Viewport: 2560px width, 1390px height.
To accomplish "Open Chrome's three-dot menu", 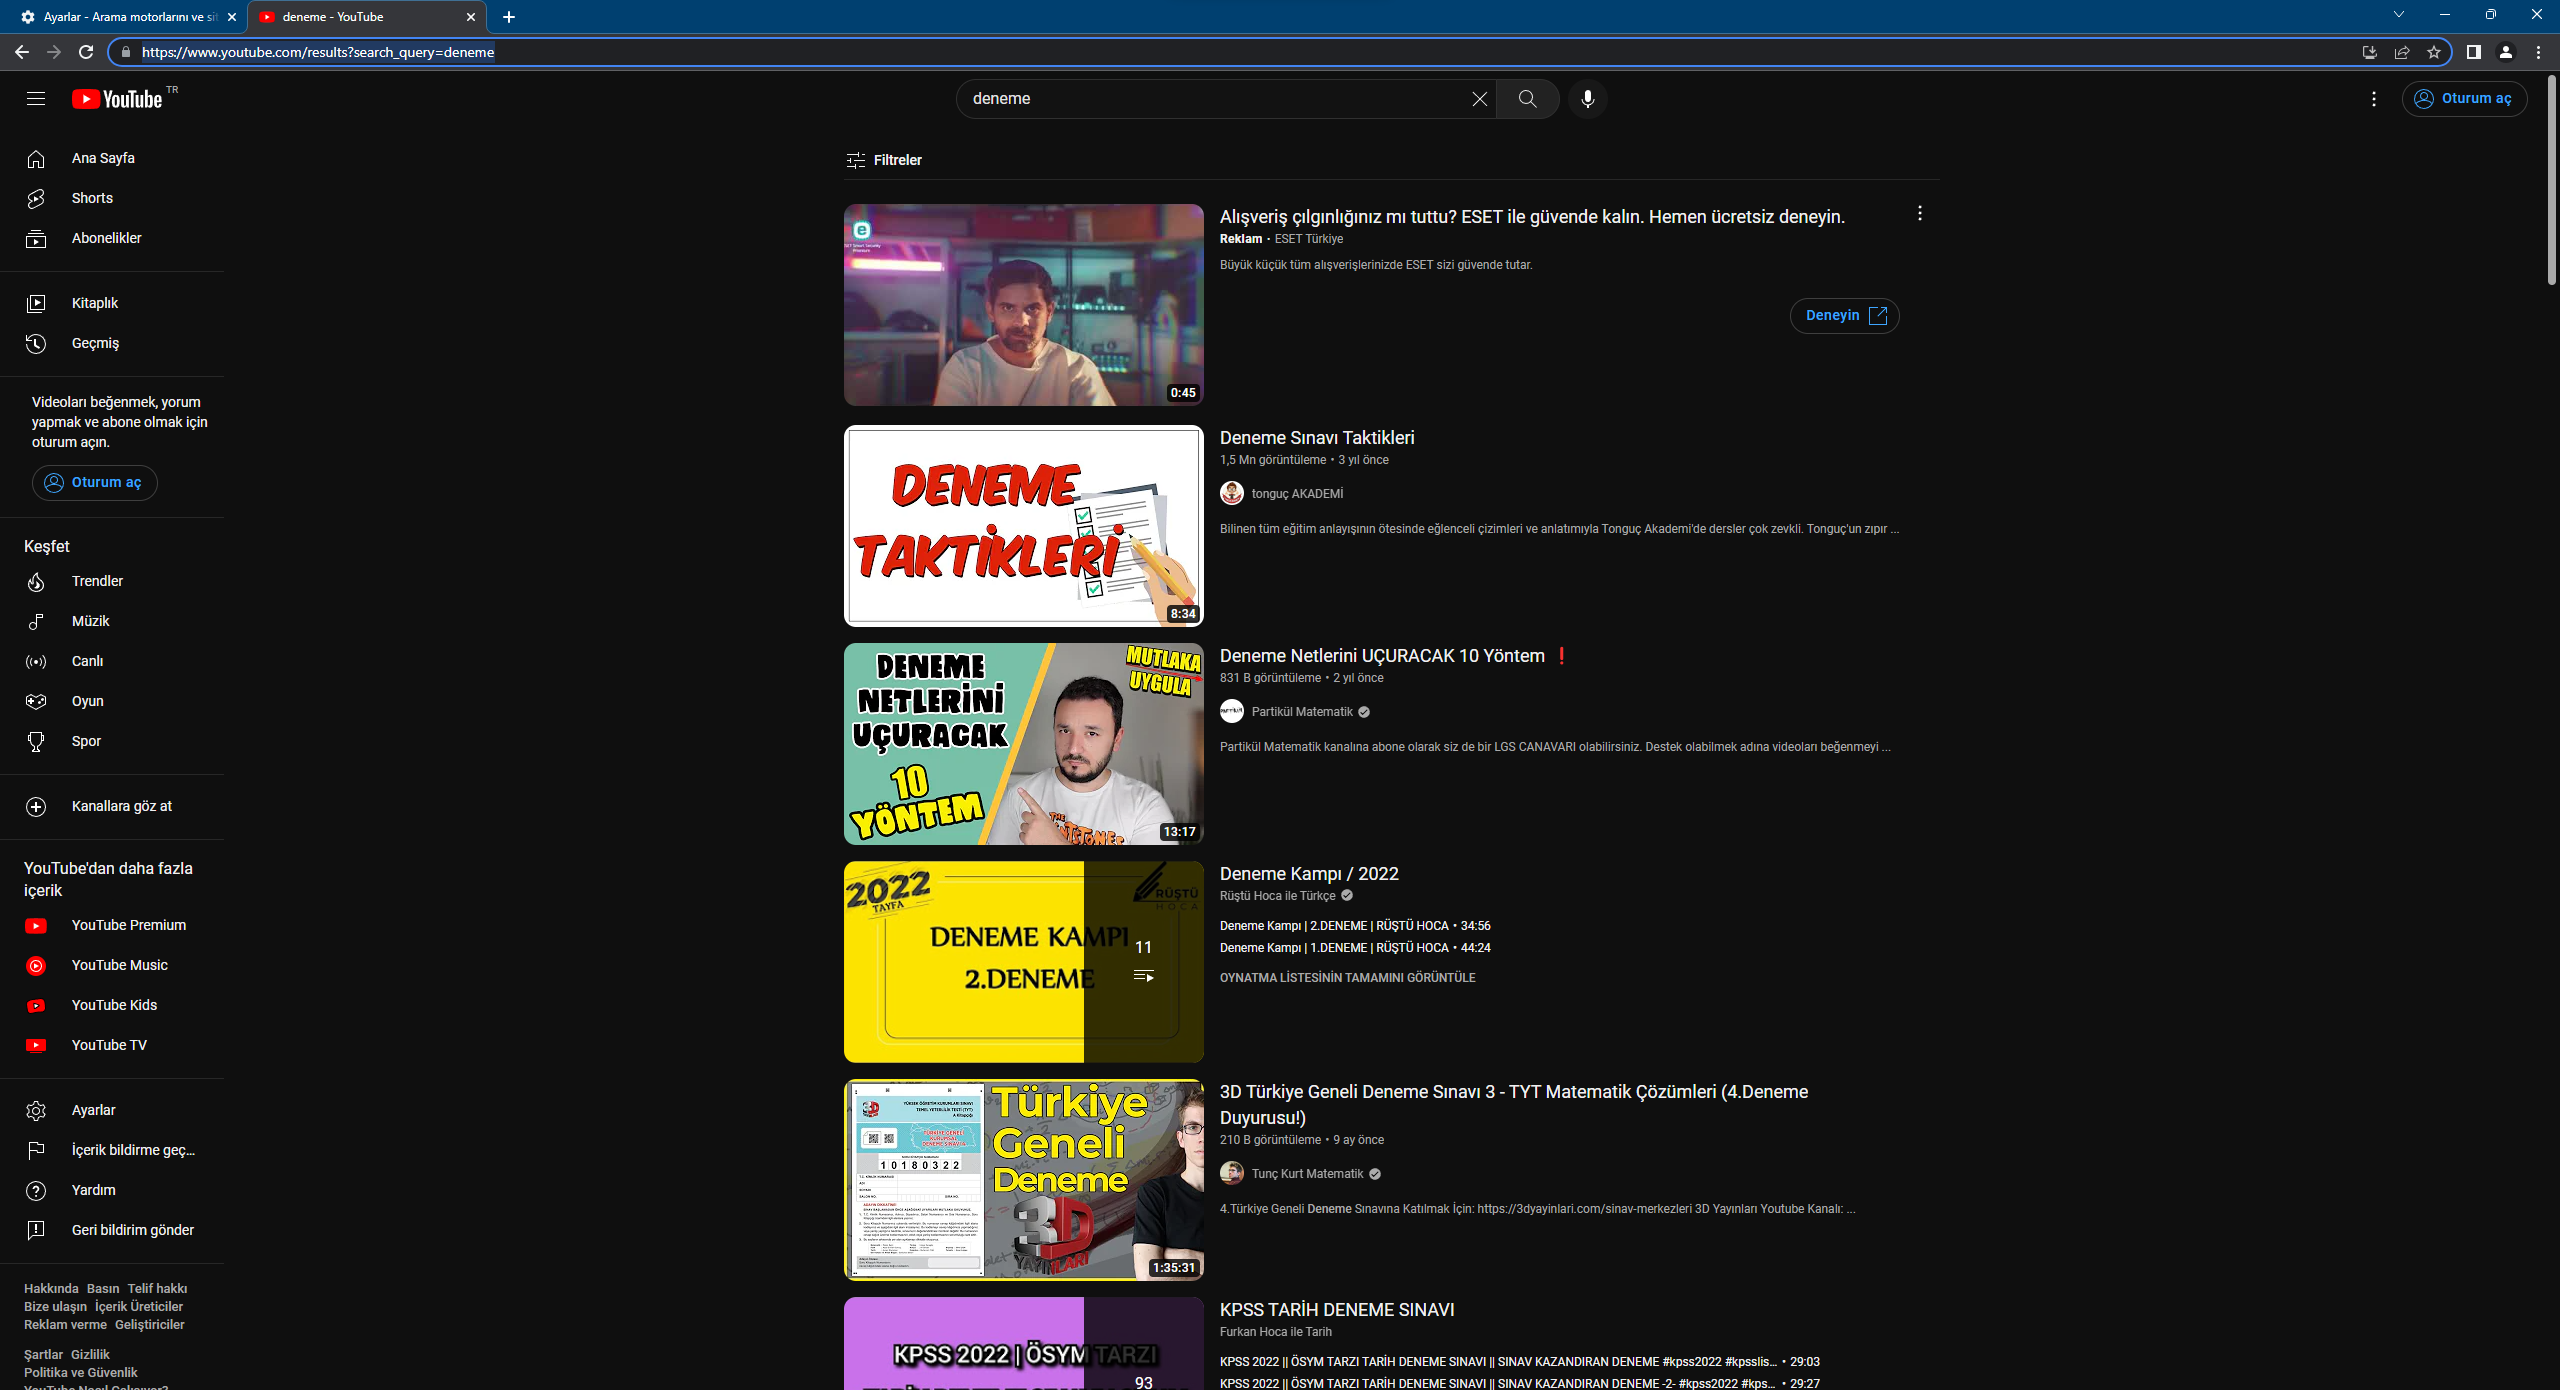I will point(2538,52).
